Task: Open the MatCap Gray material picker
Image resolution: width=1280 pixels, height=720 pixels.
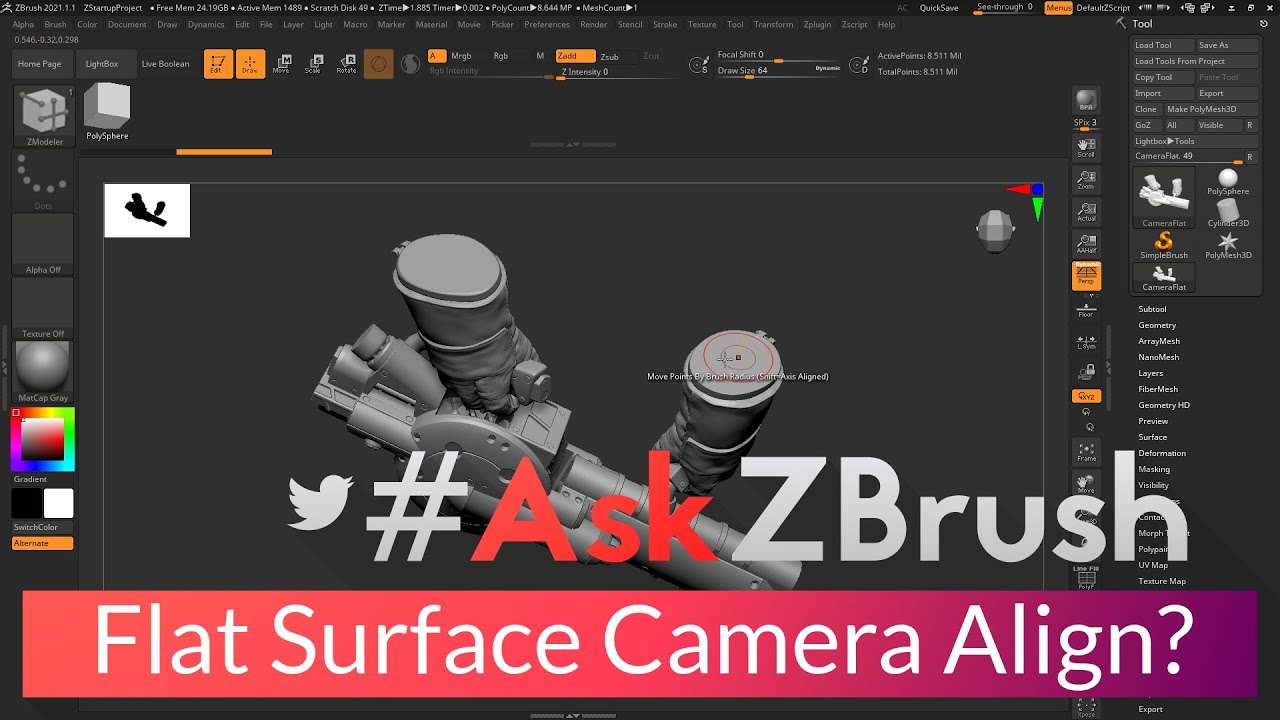Action: 43,372
